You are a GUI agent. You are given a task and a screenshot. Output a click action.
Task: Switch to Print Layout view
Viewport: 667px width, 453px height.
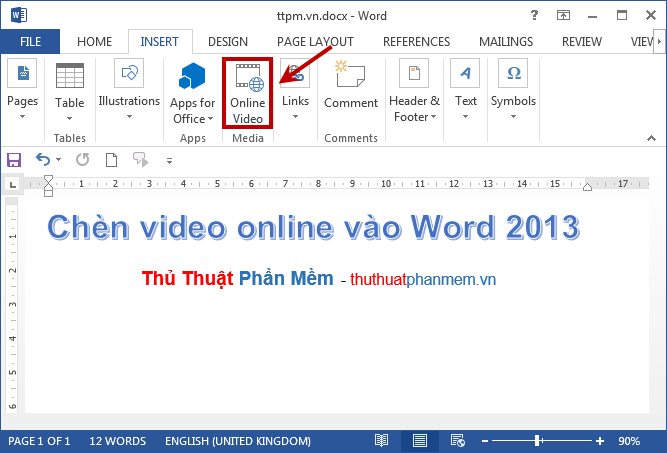click(x=420, y=441)
